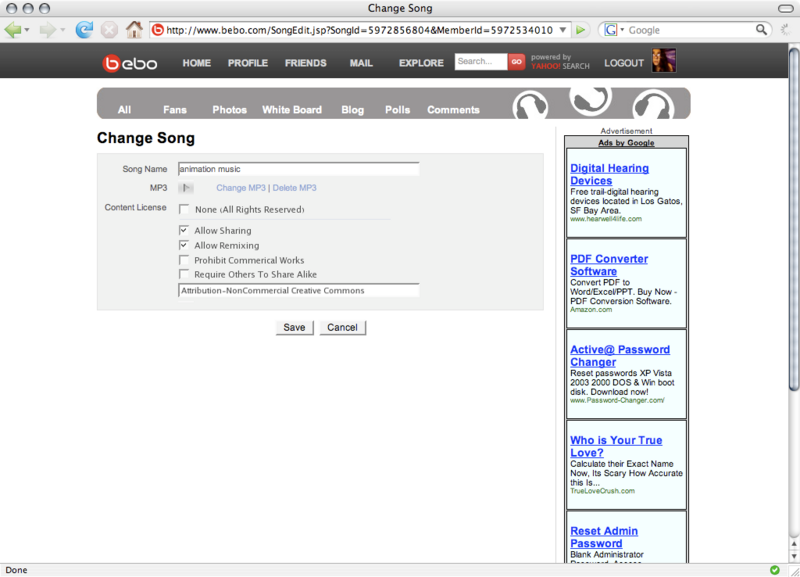Open the Who is Your True Love? ad
Image resolution: width=800 pixels, height=577 pixels.
pos(616,446)
